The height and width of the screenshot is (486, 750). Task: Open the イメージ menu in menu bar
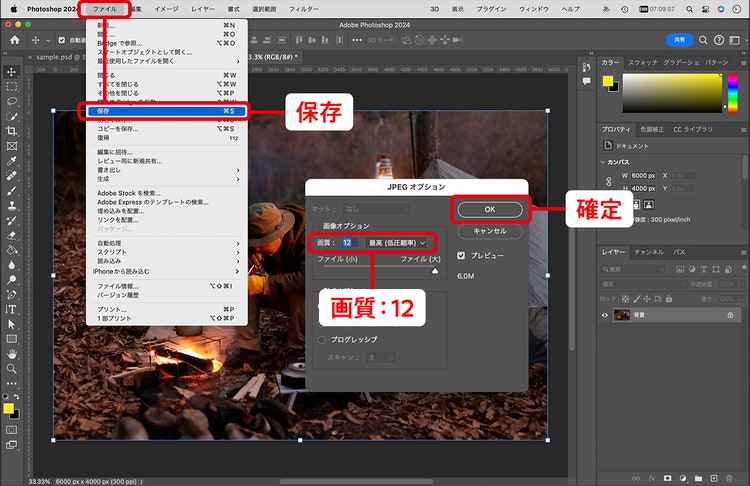point(166,9)
